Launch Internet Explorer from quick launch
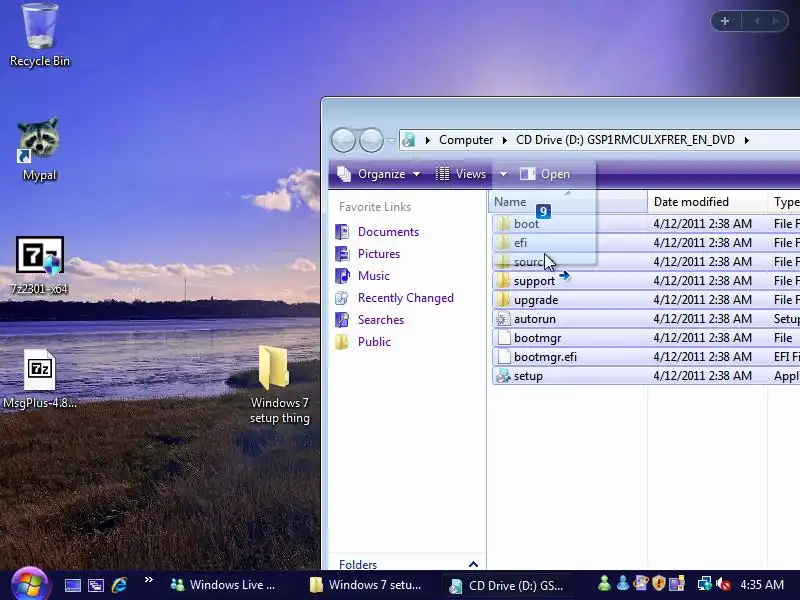Screen dimensions: 800x600 (x=119, y=585)
